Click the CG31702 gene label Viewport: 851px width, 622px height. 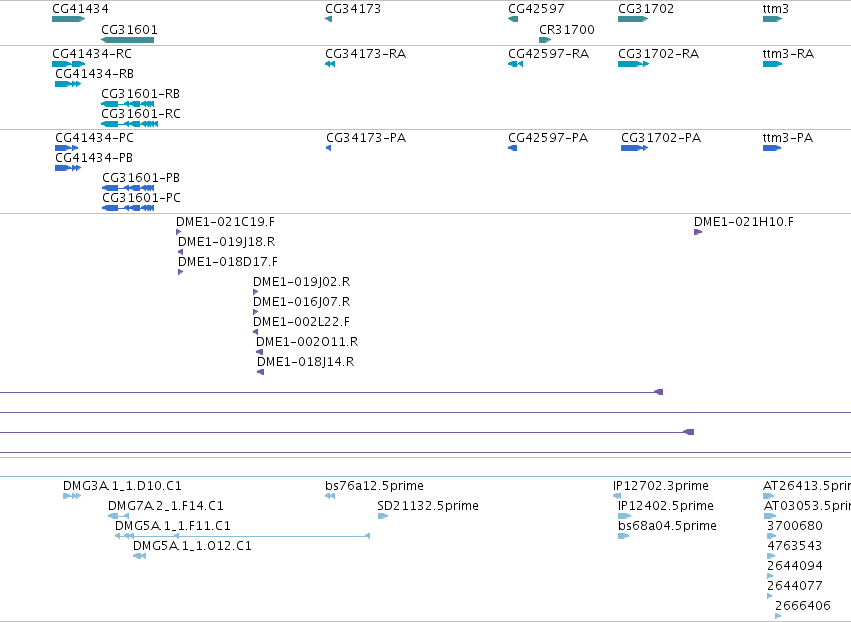click(646, 9)
